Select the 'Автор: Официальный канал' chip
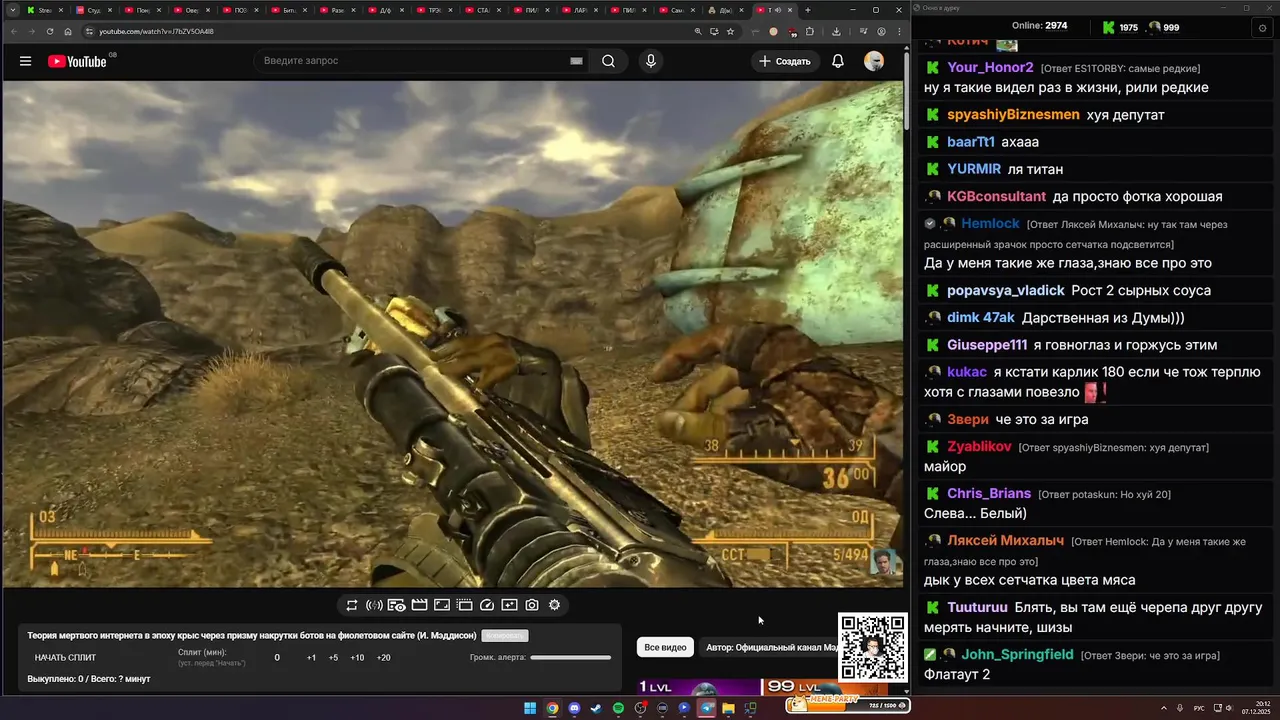1280x720 pixels. click(771, 648)
